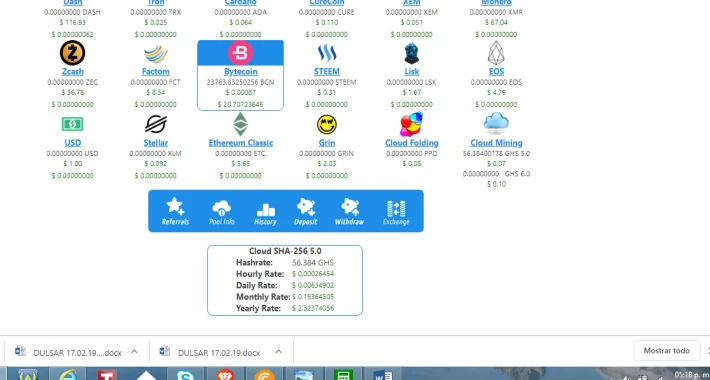710x380 pixels.
Task: Click the 0.00000000 ZEC balance
Action: 72,82
